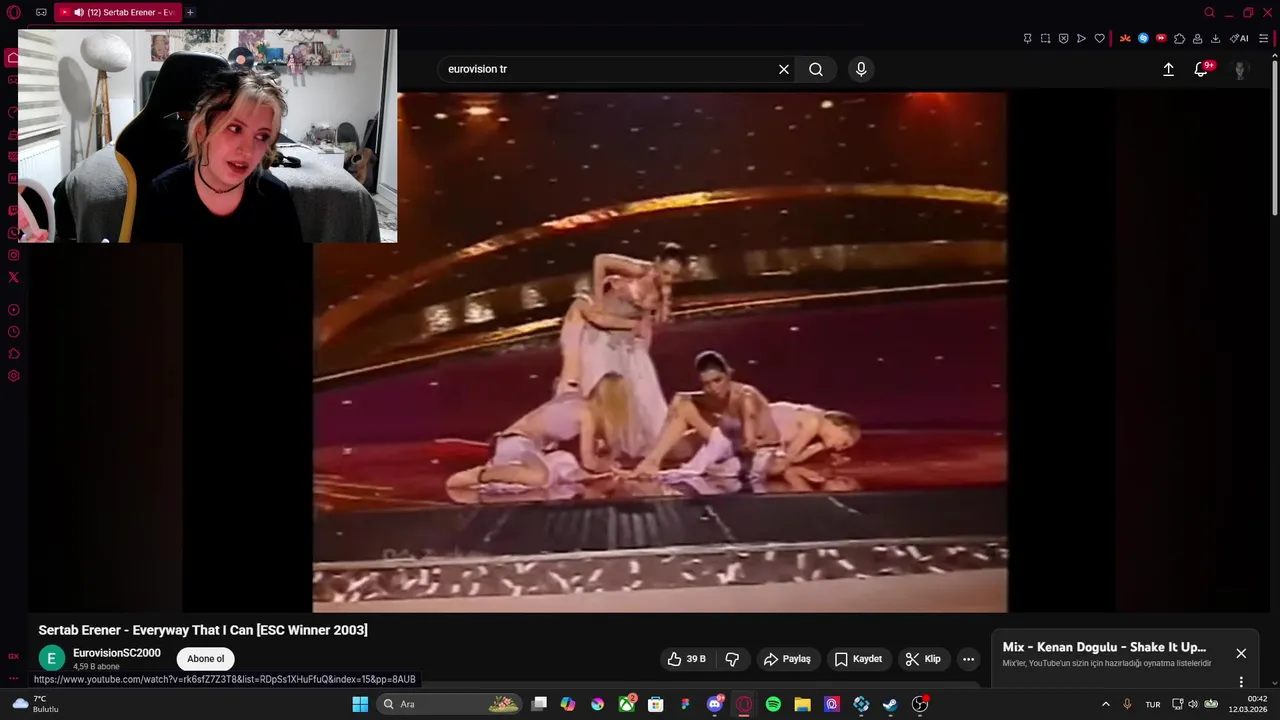Open more actions three-dot menu under video
This screenshot has width=1280, height=720.
(968, 659)
